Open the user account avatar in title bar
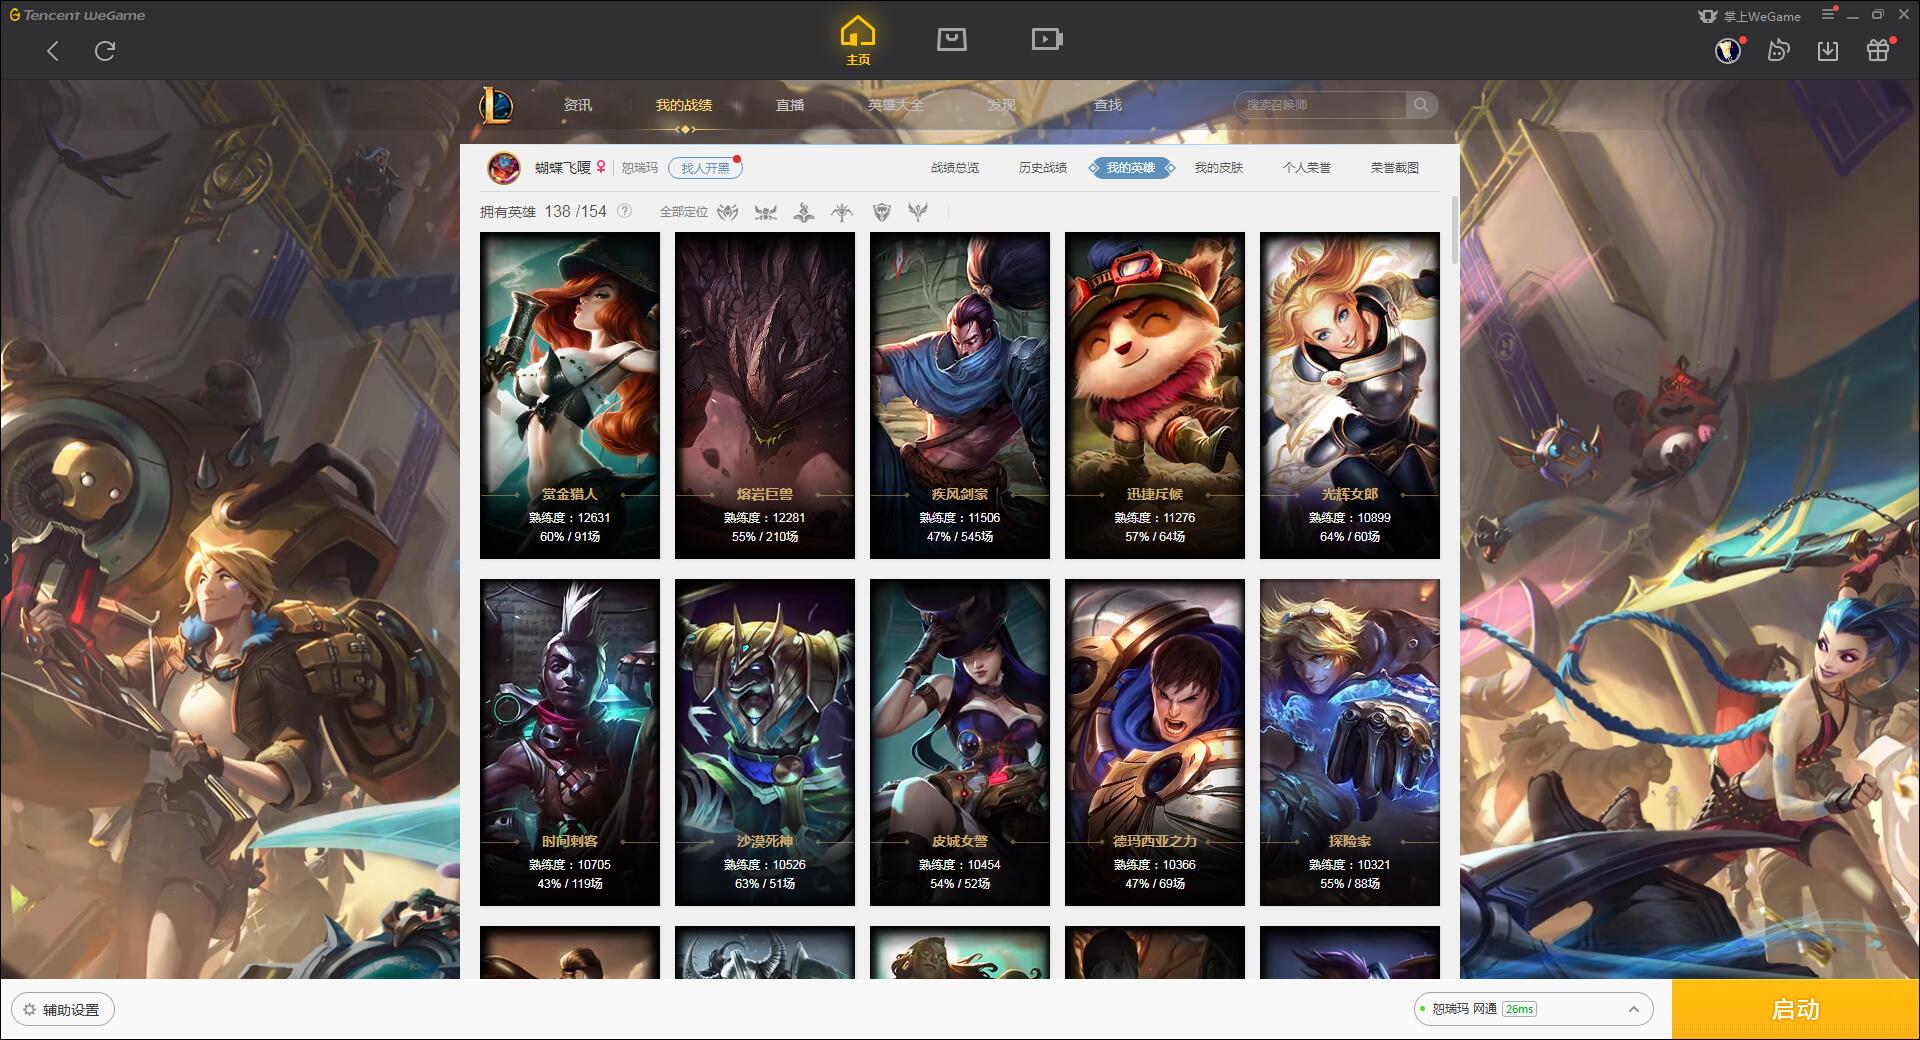Image resolution: width=1920 pixels, height=1040 pixels. pos(1728,50)
